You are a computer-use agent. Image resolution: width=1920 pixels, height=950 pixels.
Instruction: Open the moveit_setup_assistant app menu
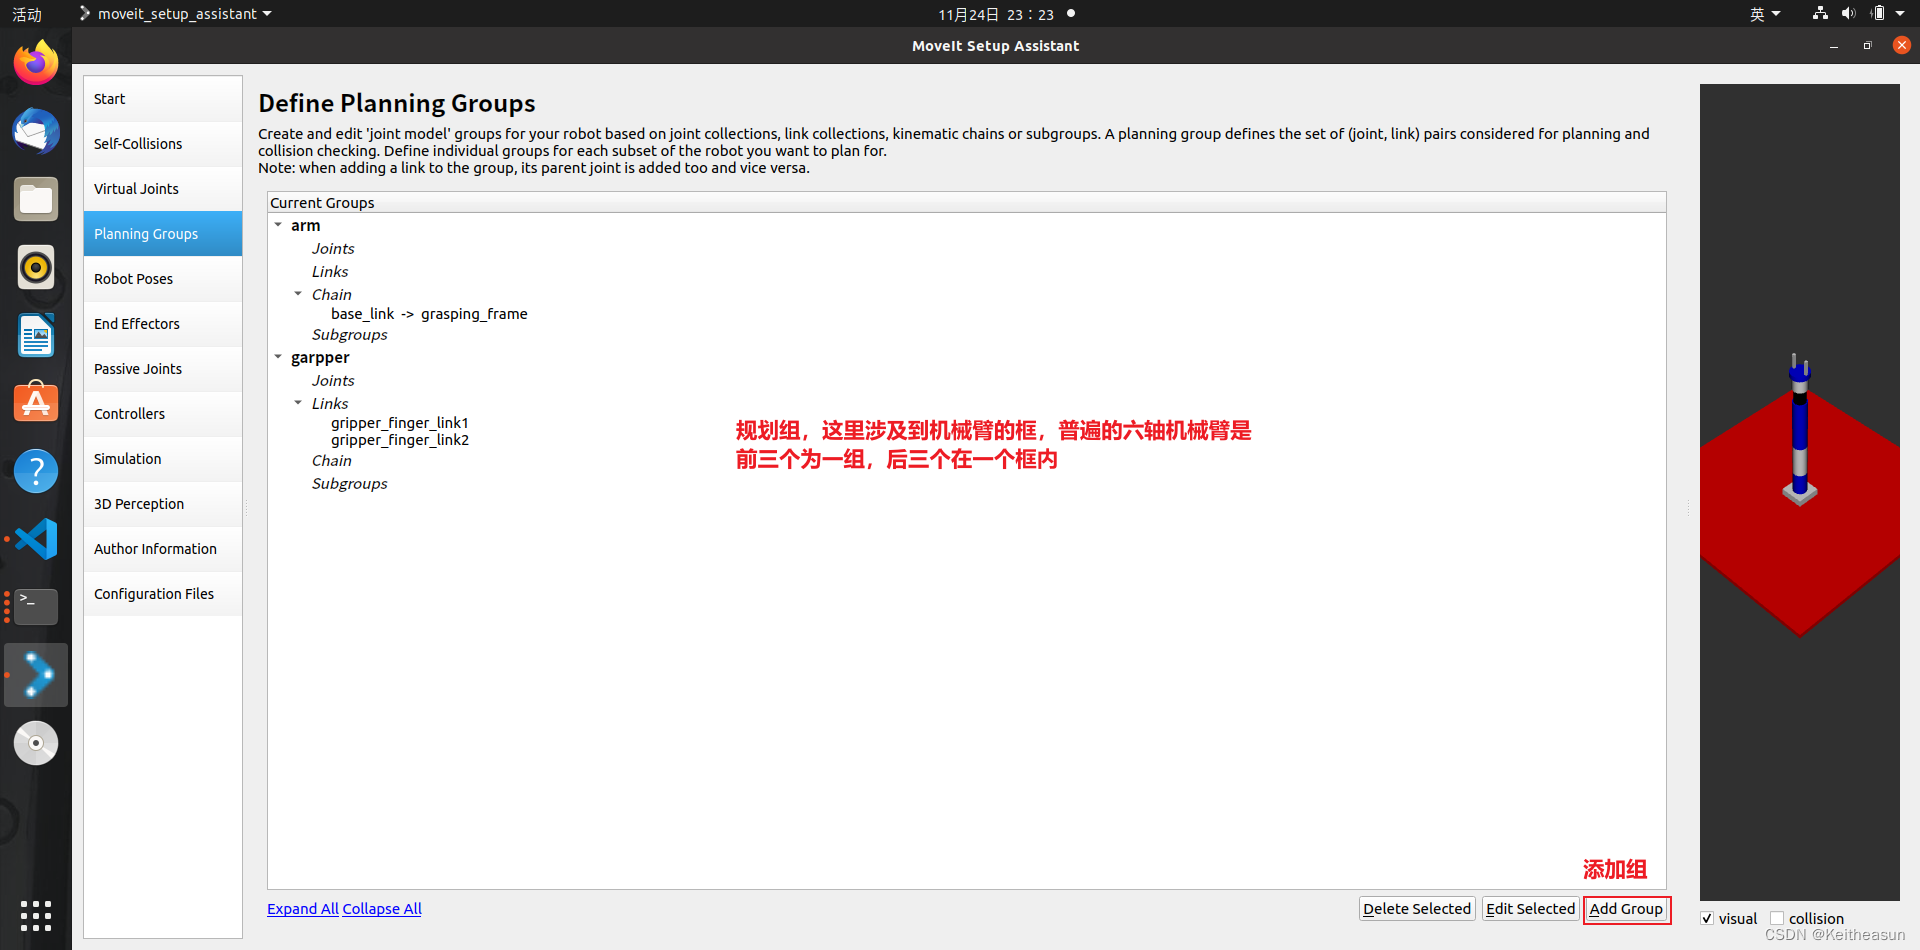click(175, 14)
